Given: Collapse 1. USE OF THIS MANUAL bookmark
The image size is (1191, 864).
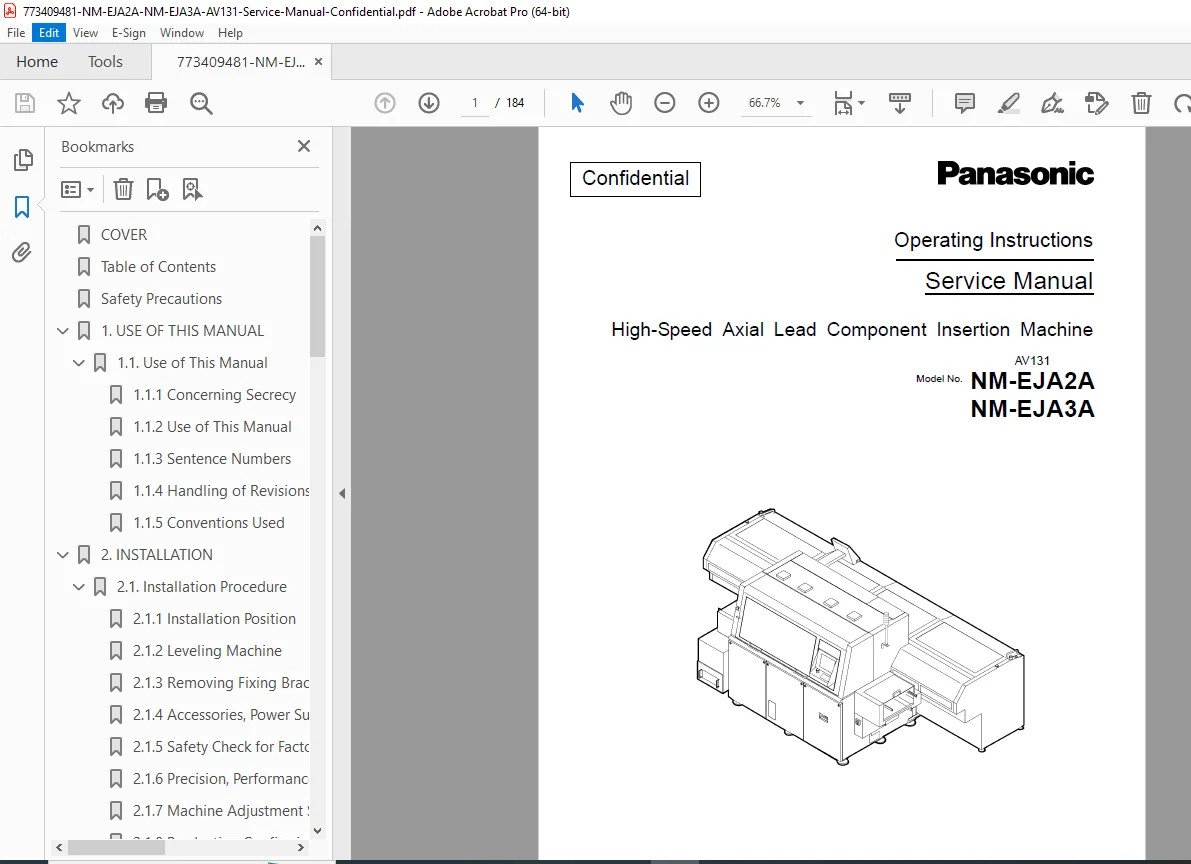Looking at the screenshot, I should [63, 331].
